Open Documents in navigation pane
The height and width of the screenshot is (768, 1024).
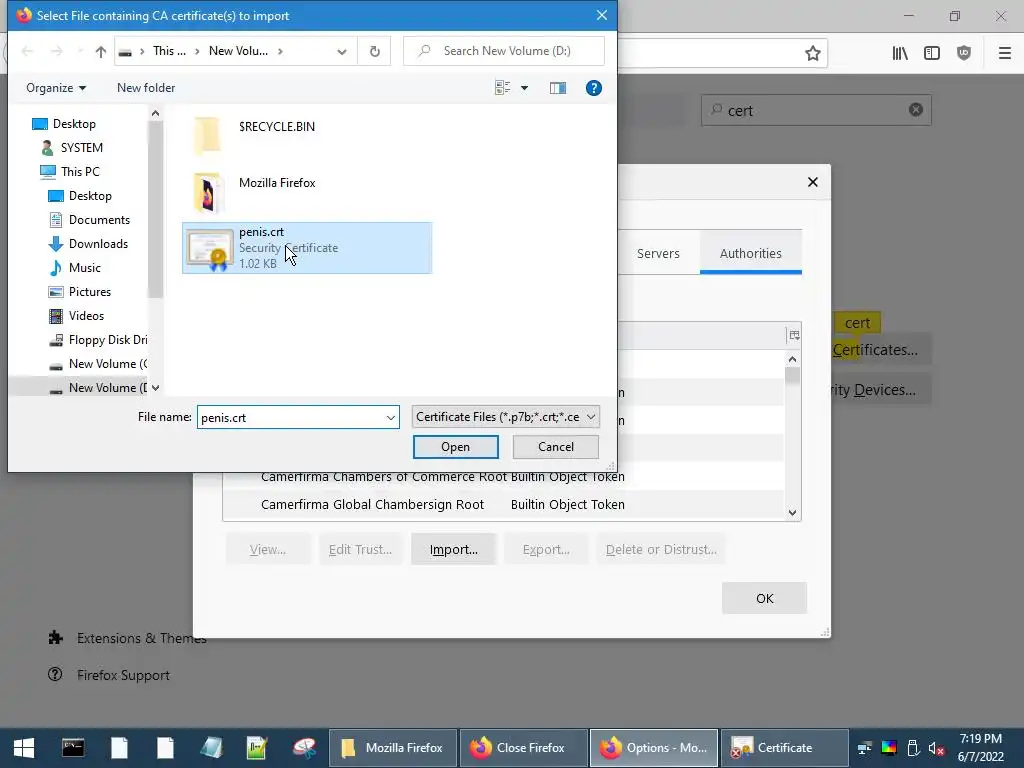point(89,220)
